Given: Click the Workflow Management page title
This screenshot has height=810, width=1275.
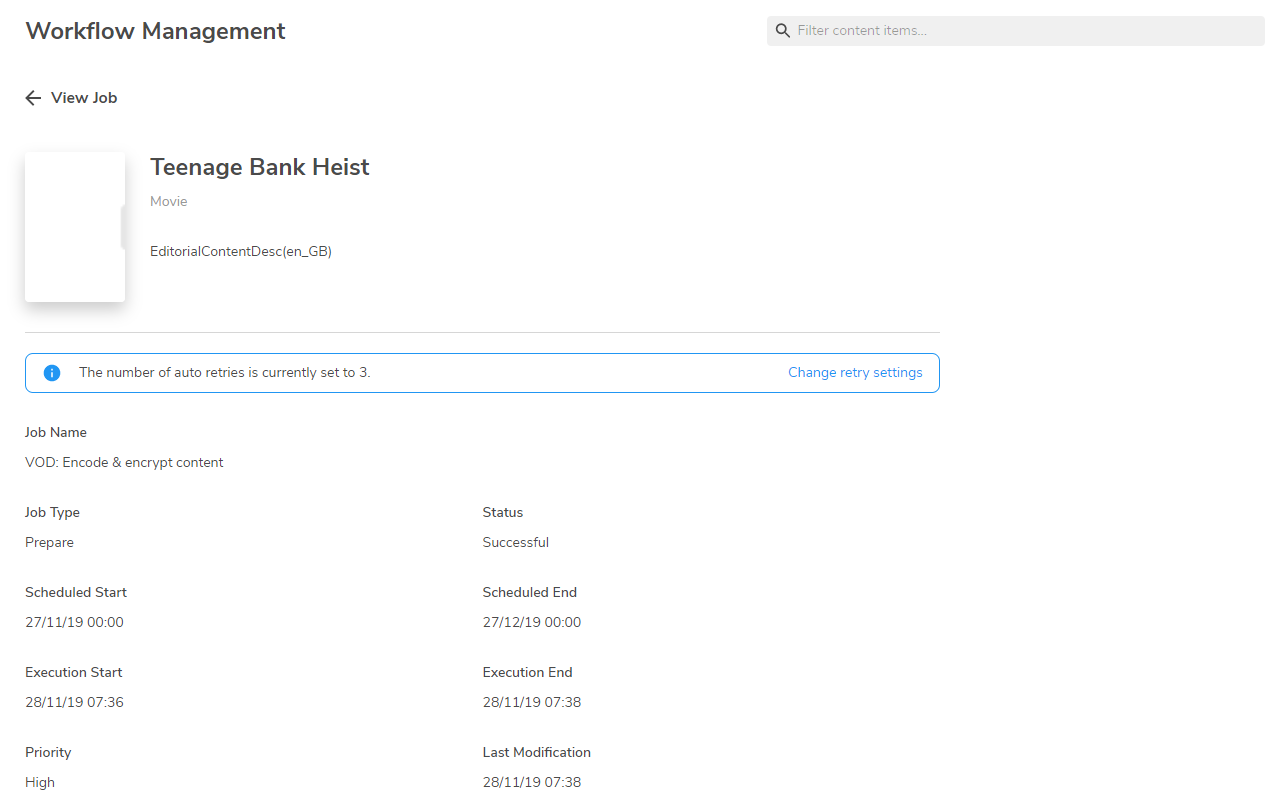Looking at the screenshot, I should coord(155,31).
